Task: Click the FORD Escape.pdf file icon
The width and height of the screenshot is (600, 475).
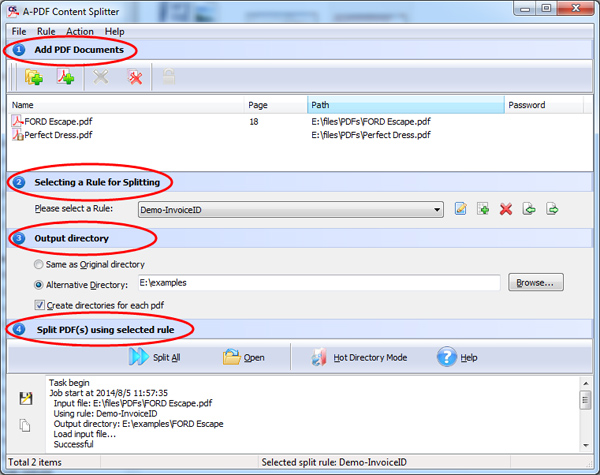Action: click(x=17, y=121)
